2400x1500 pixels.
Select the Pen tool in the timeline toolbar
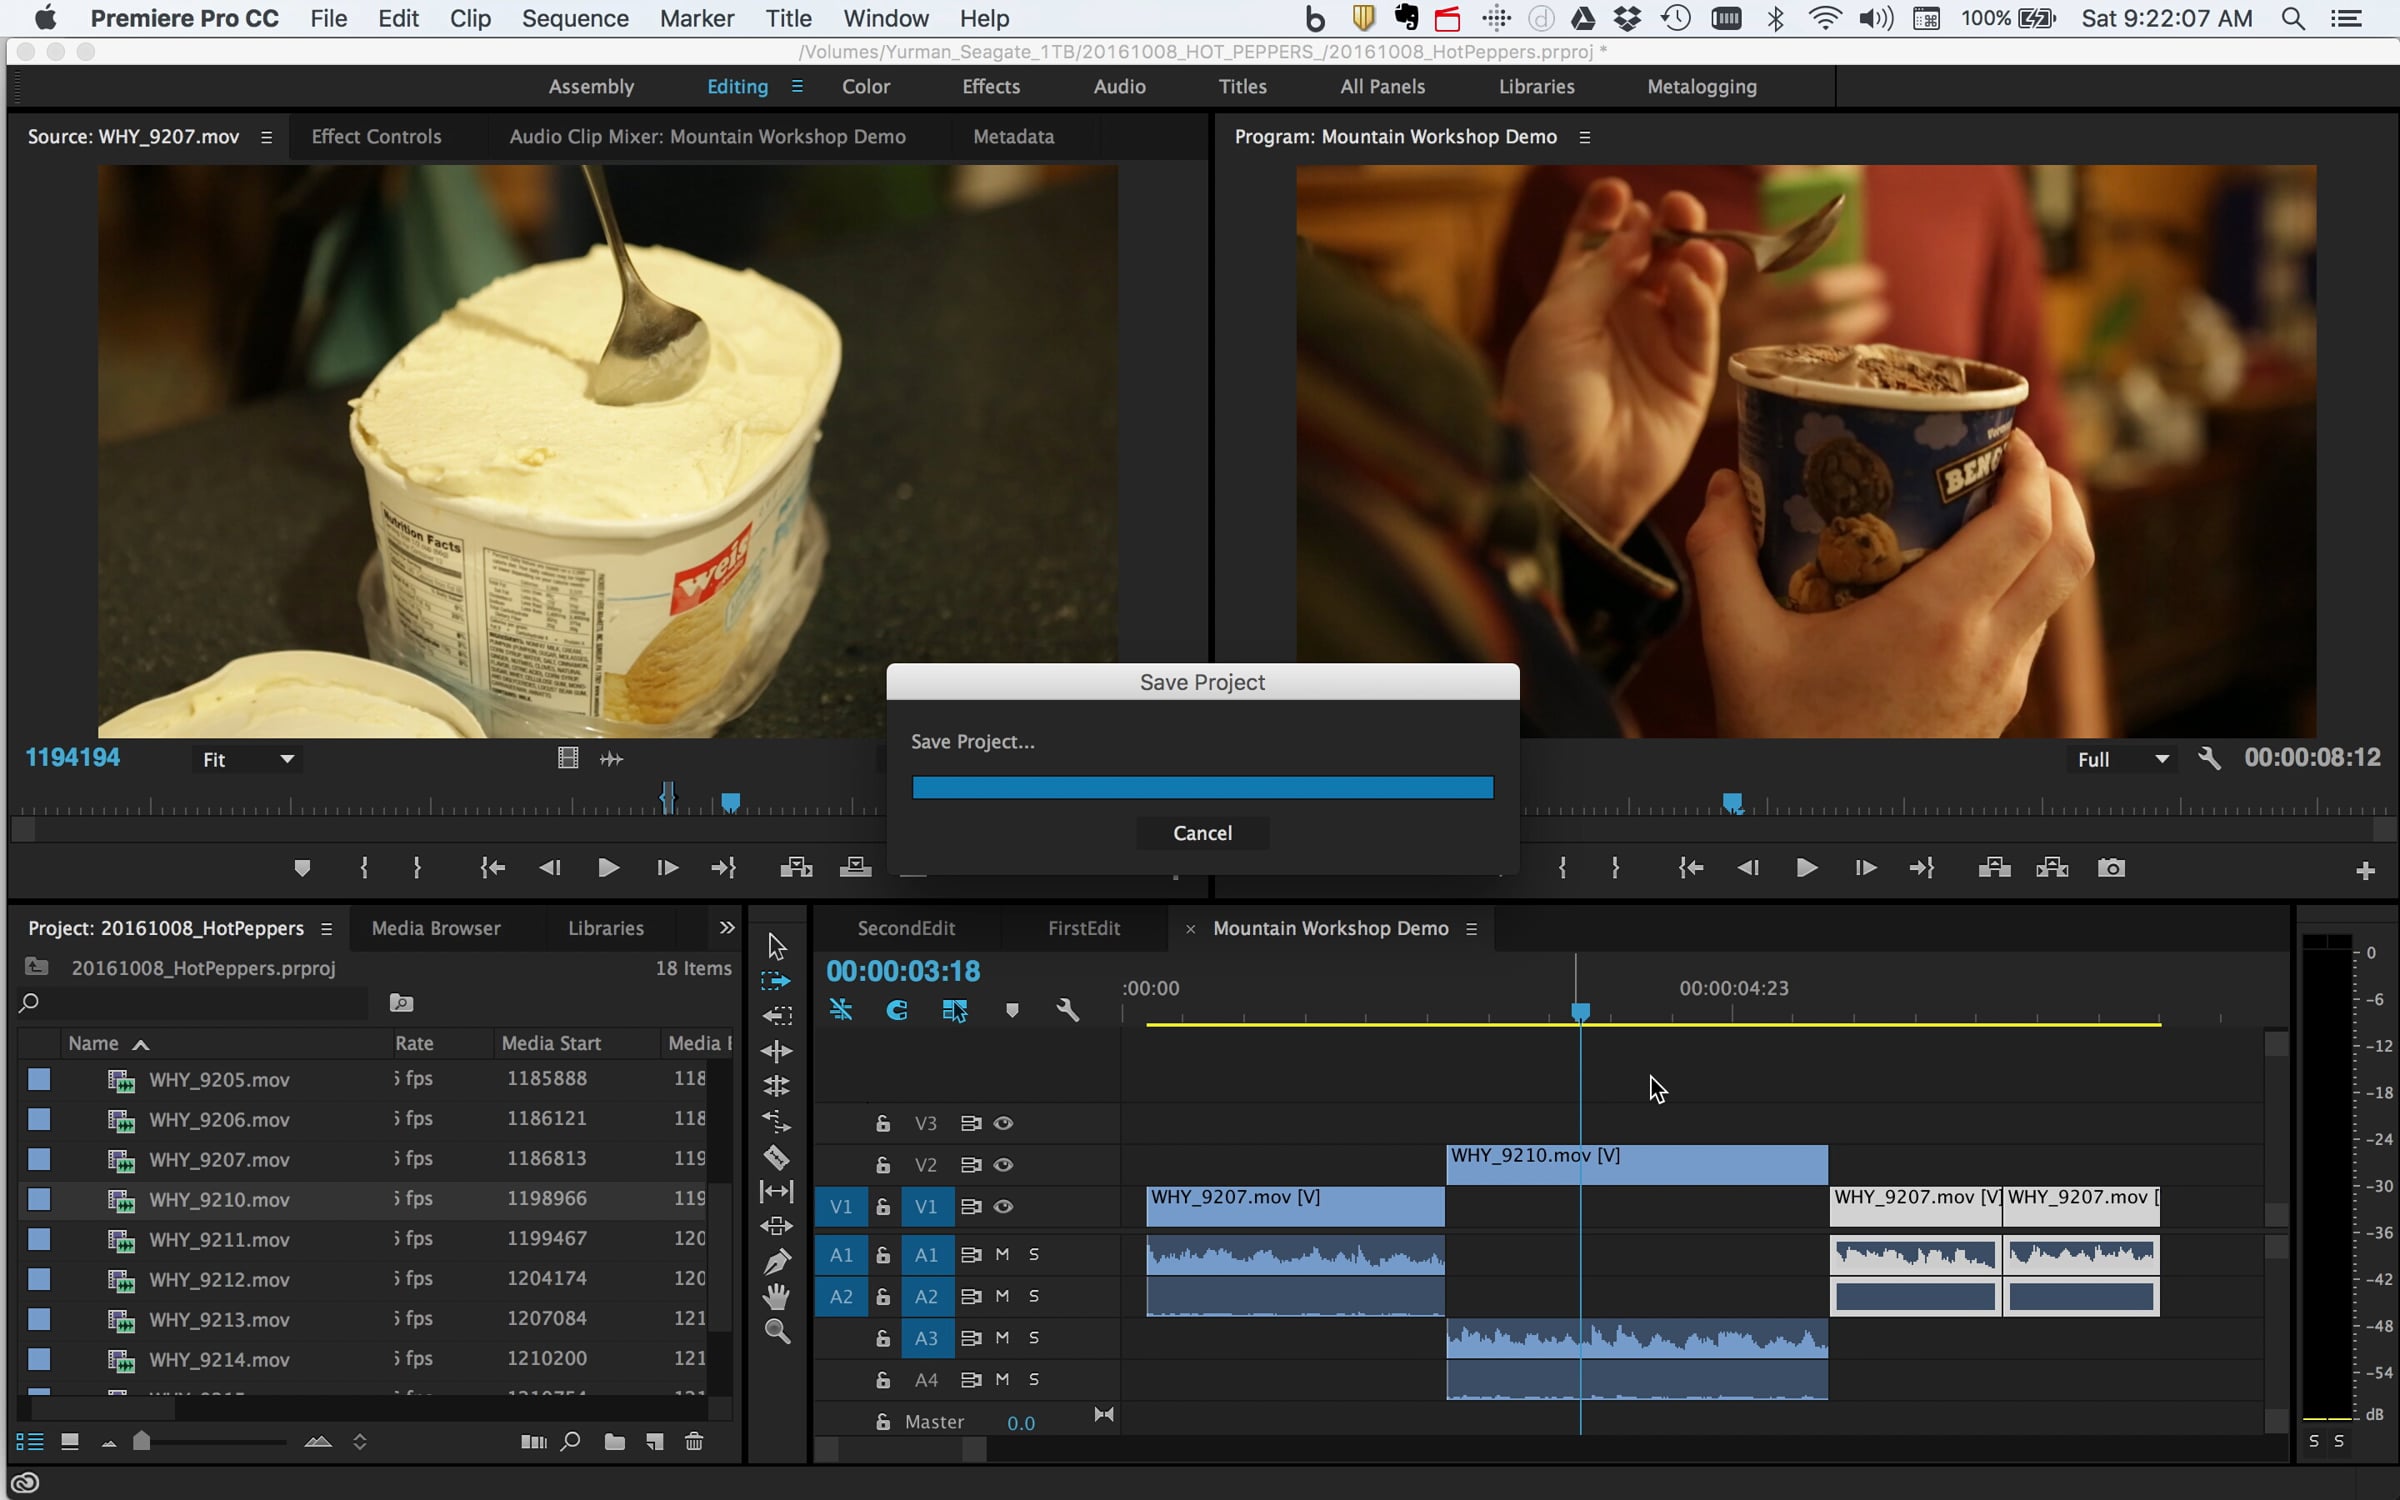(778, 1261)
